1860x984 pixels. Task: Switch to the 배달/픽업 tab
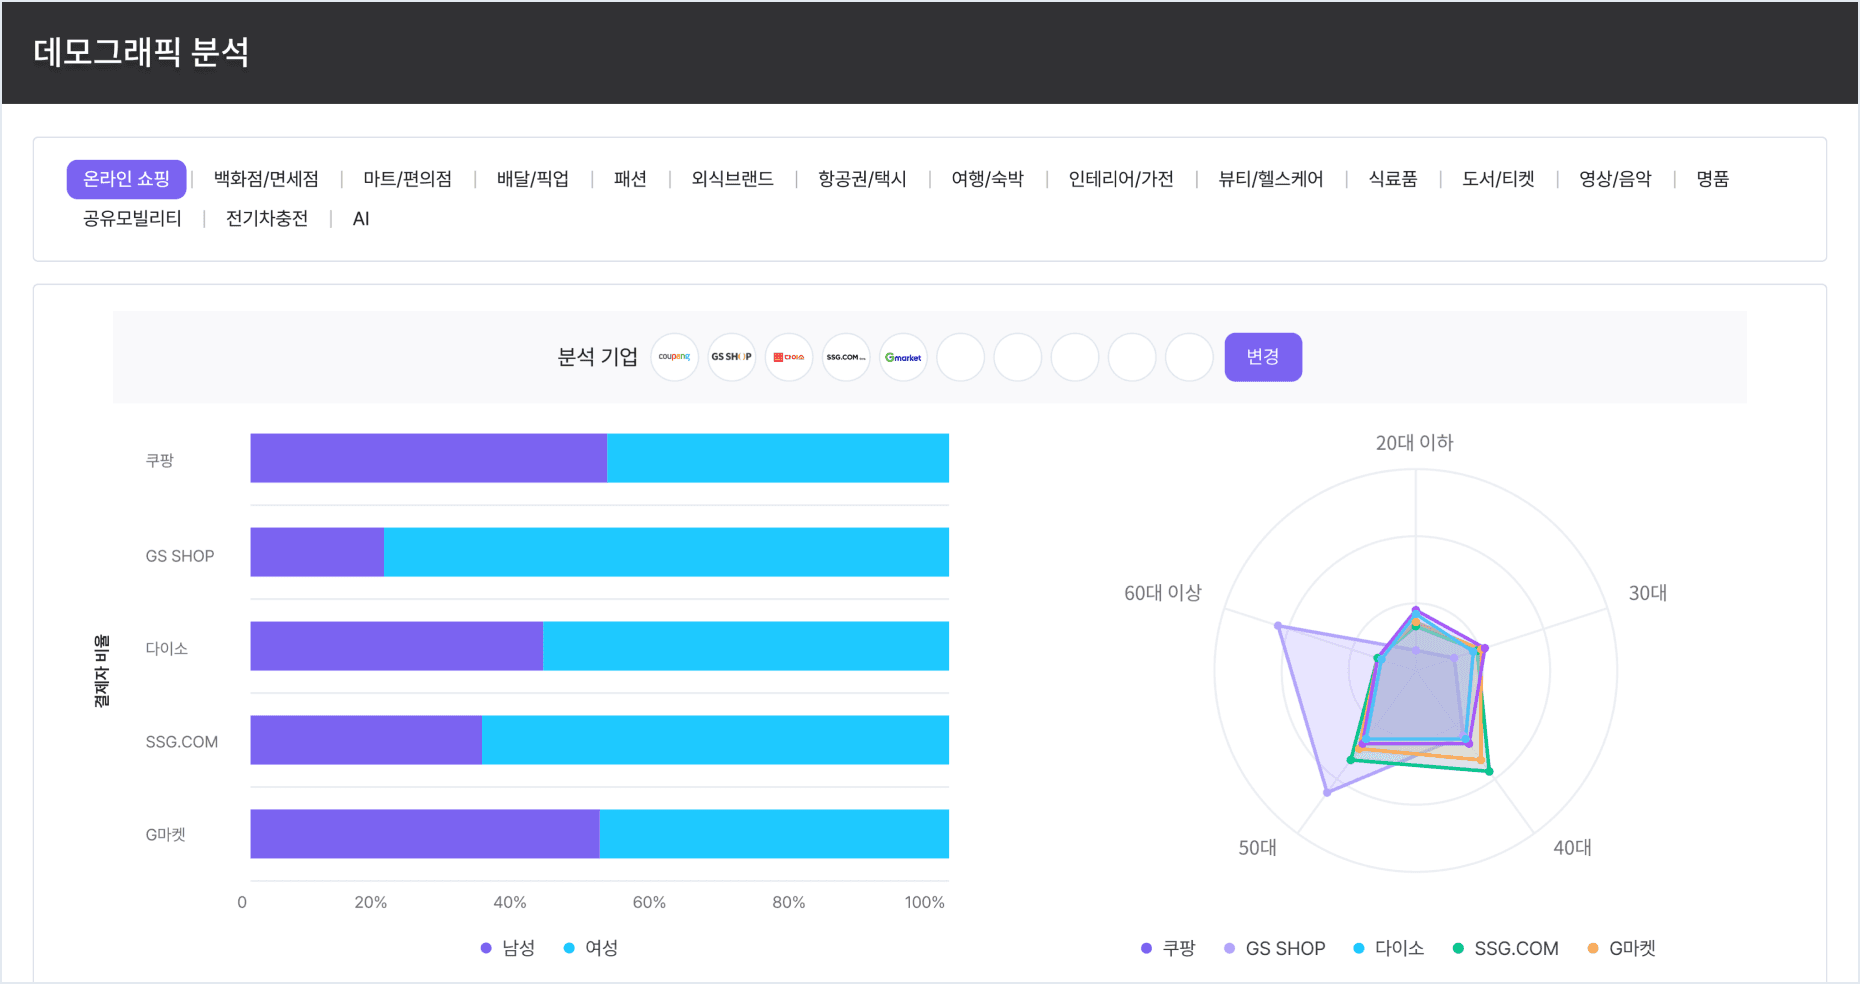tap(533, 179)
